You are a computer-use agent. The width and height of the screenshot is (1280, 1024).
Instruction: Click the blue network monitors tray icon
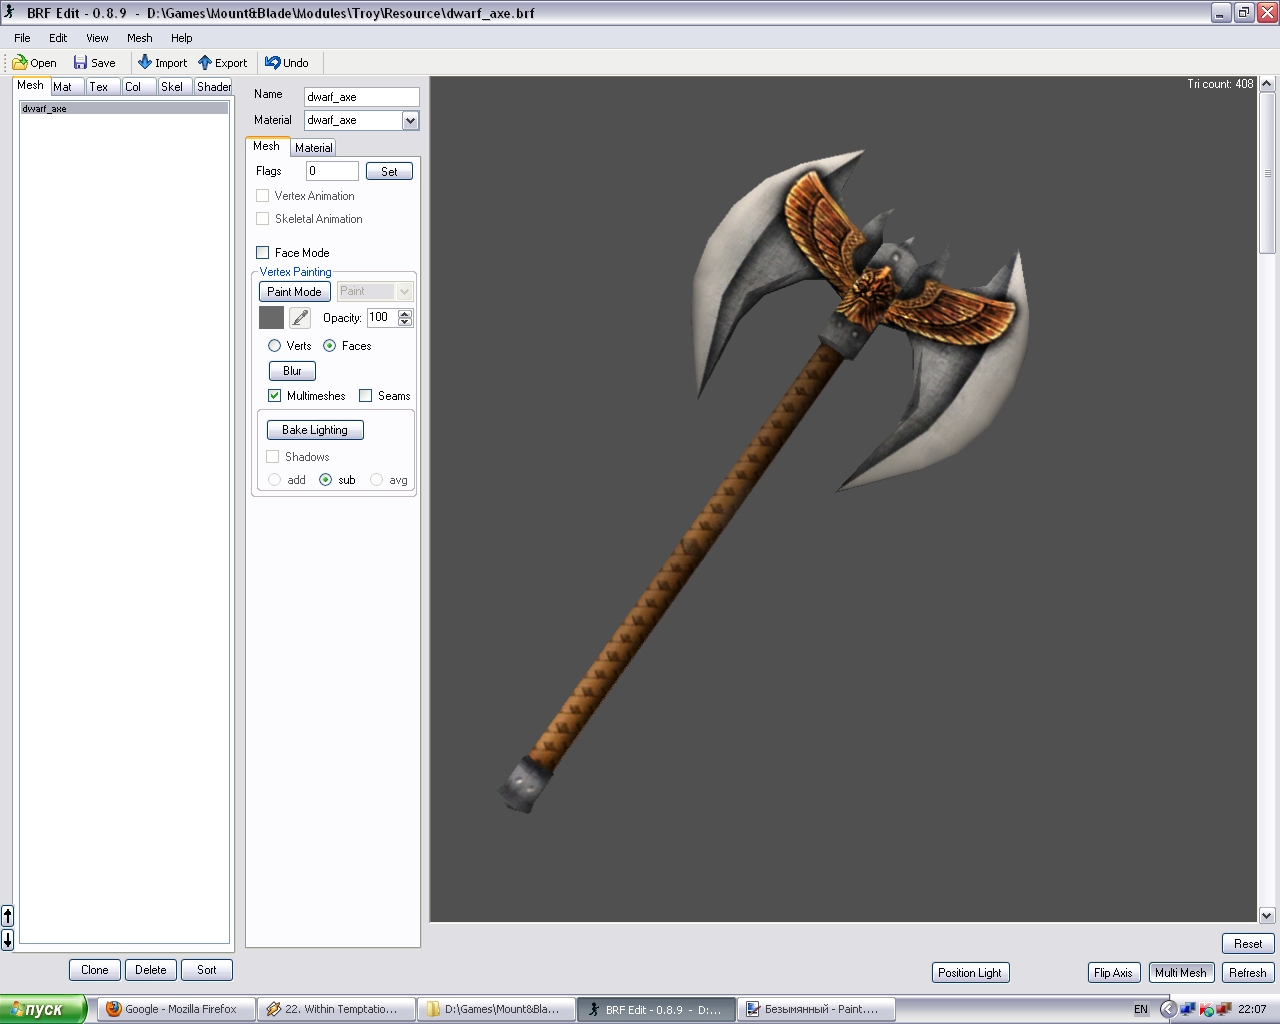coord(1187,1009)
